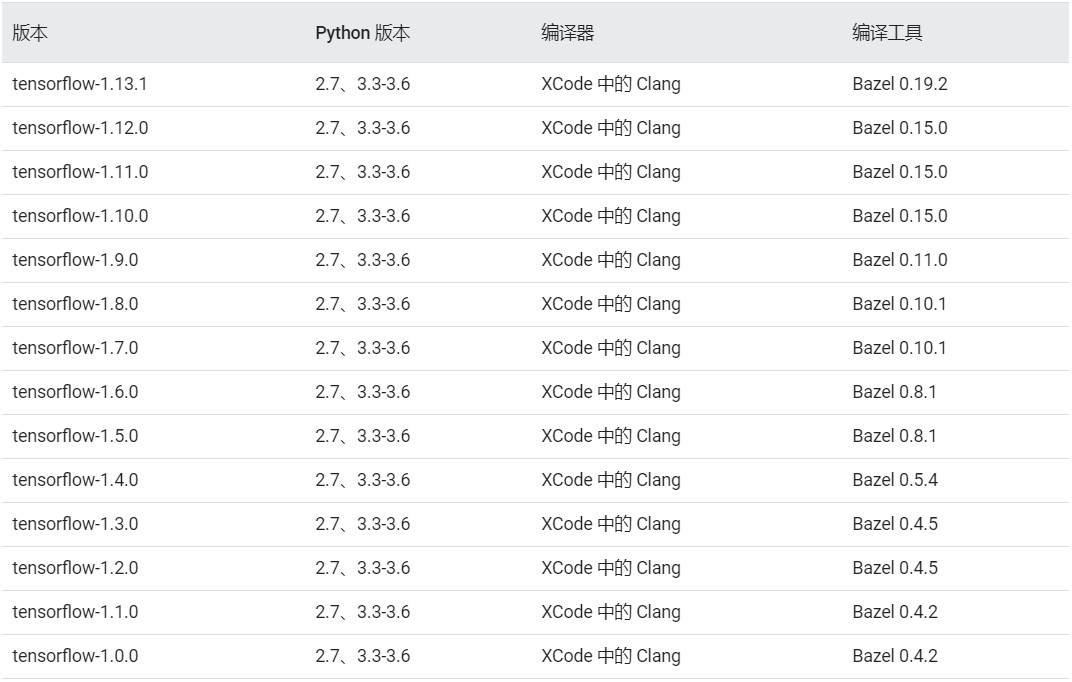Click the tensorflow-1.12.0 version cell

(x=80, y=128)
